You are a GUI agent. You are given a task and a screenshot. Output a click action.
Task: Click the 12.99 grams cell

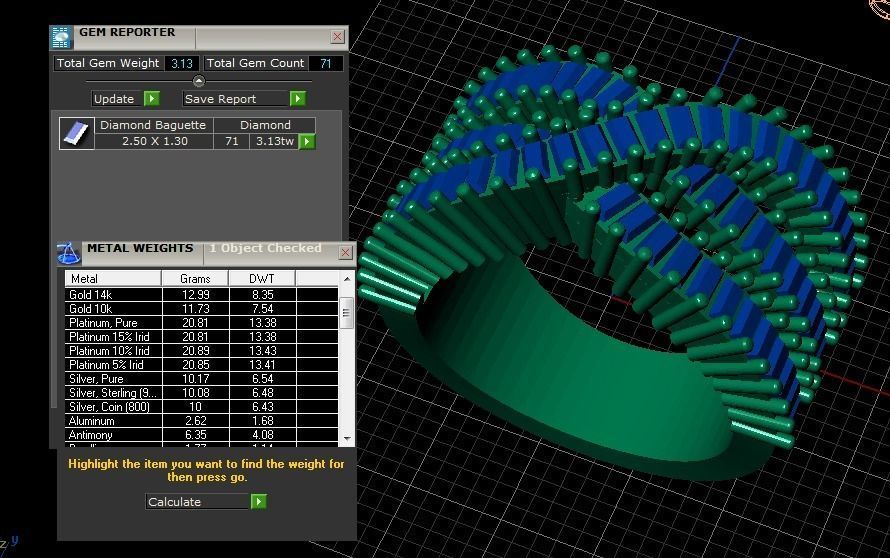coord(196,295)
